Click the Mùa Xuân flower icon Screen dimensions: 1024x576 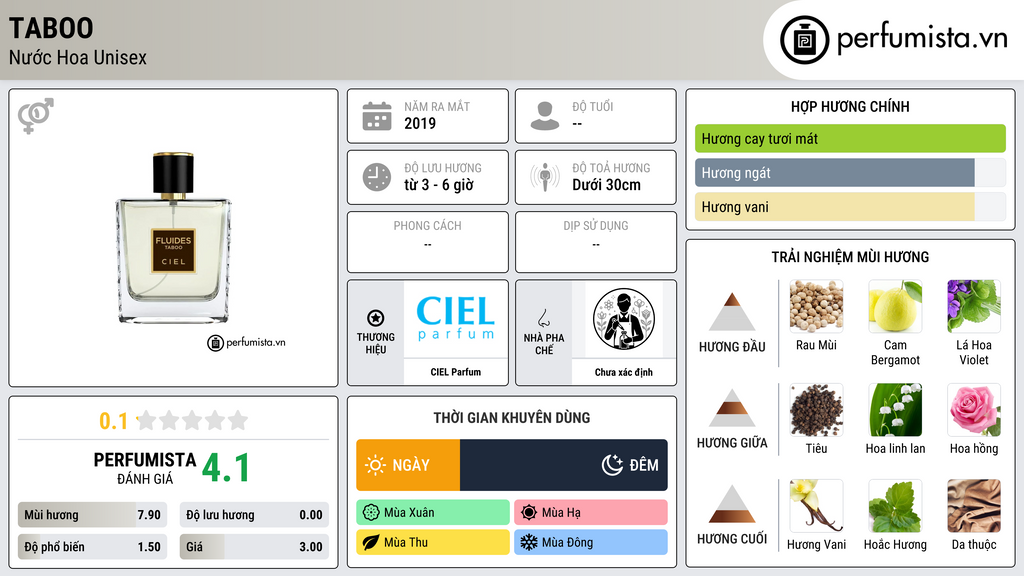tap(371, 513)
